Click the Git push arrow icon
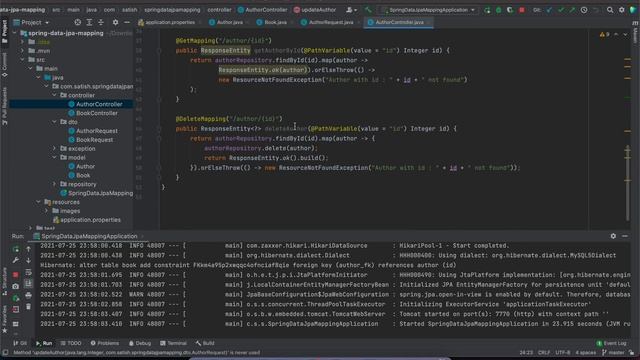Screen dimensions: 640x360 pos(572,10)
